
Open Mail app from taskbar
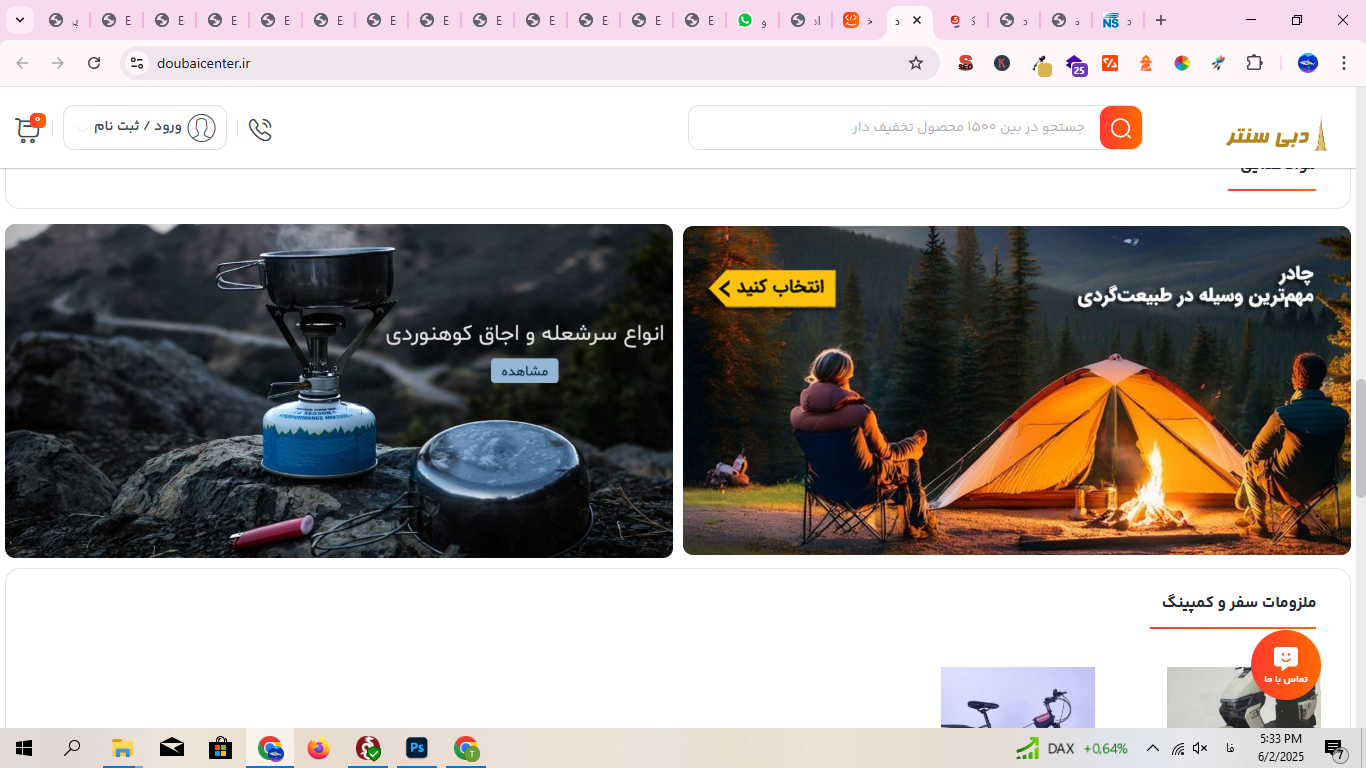click(172, 748)
